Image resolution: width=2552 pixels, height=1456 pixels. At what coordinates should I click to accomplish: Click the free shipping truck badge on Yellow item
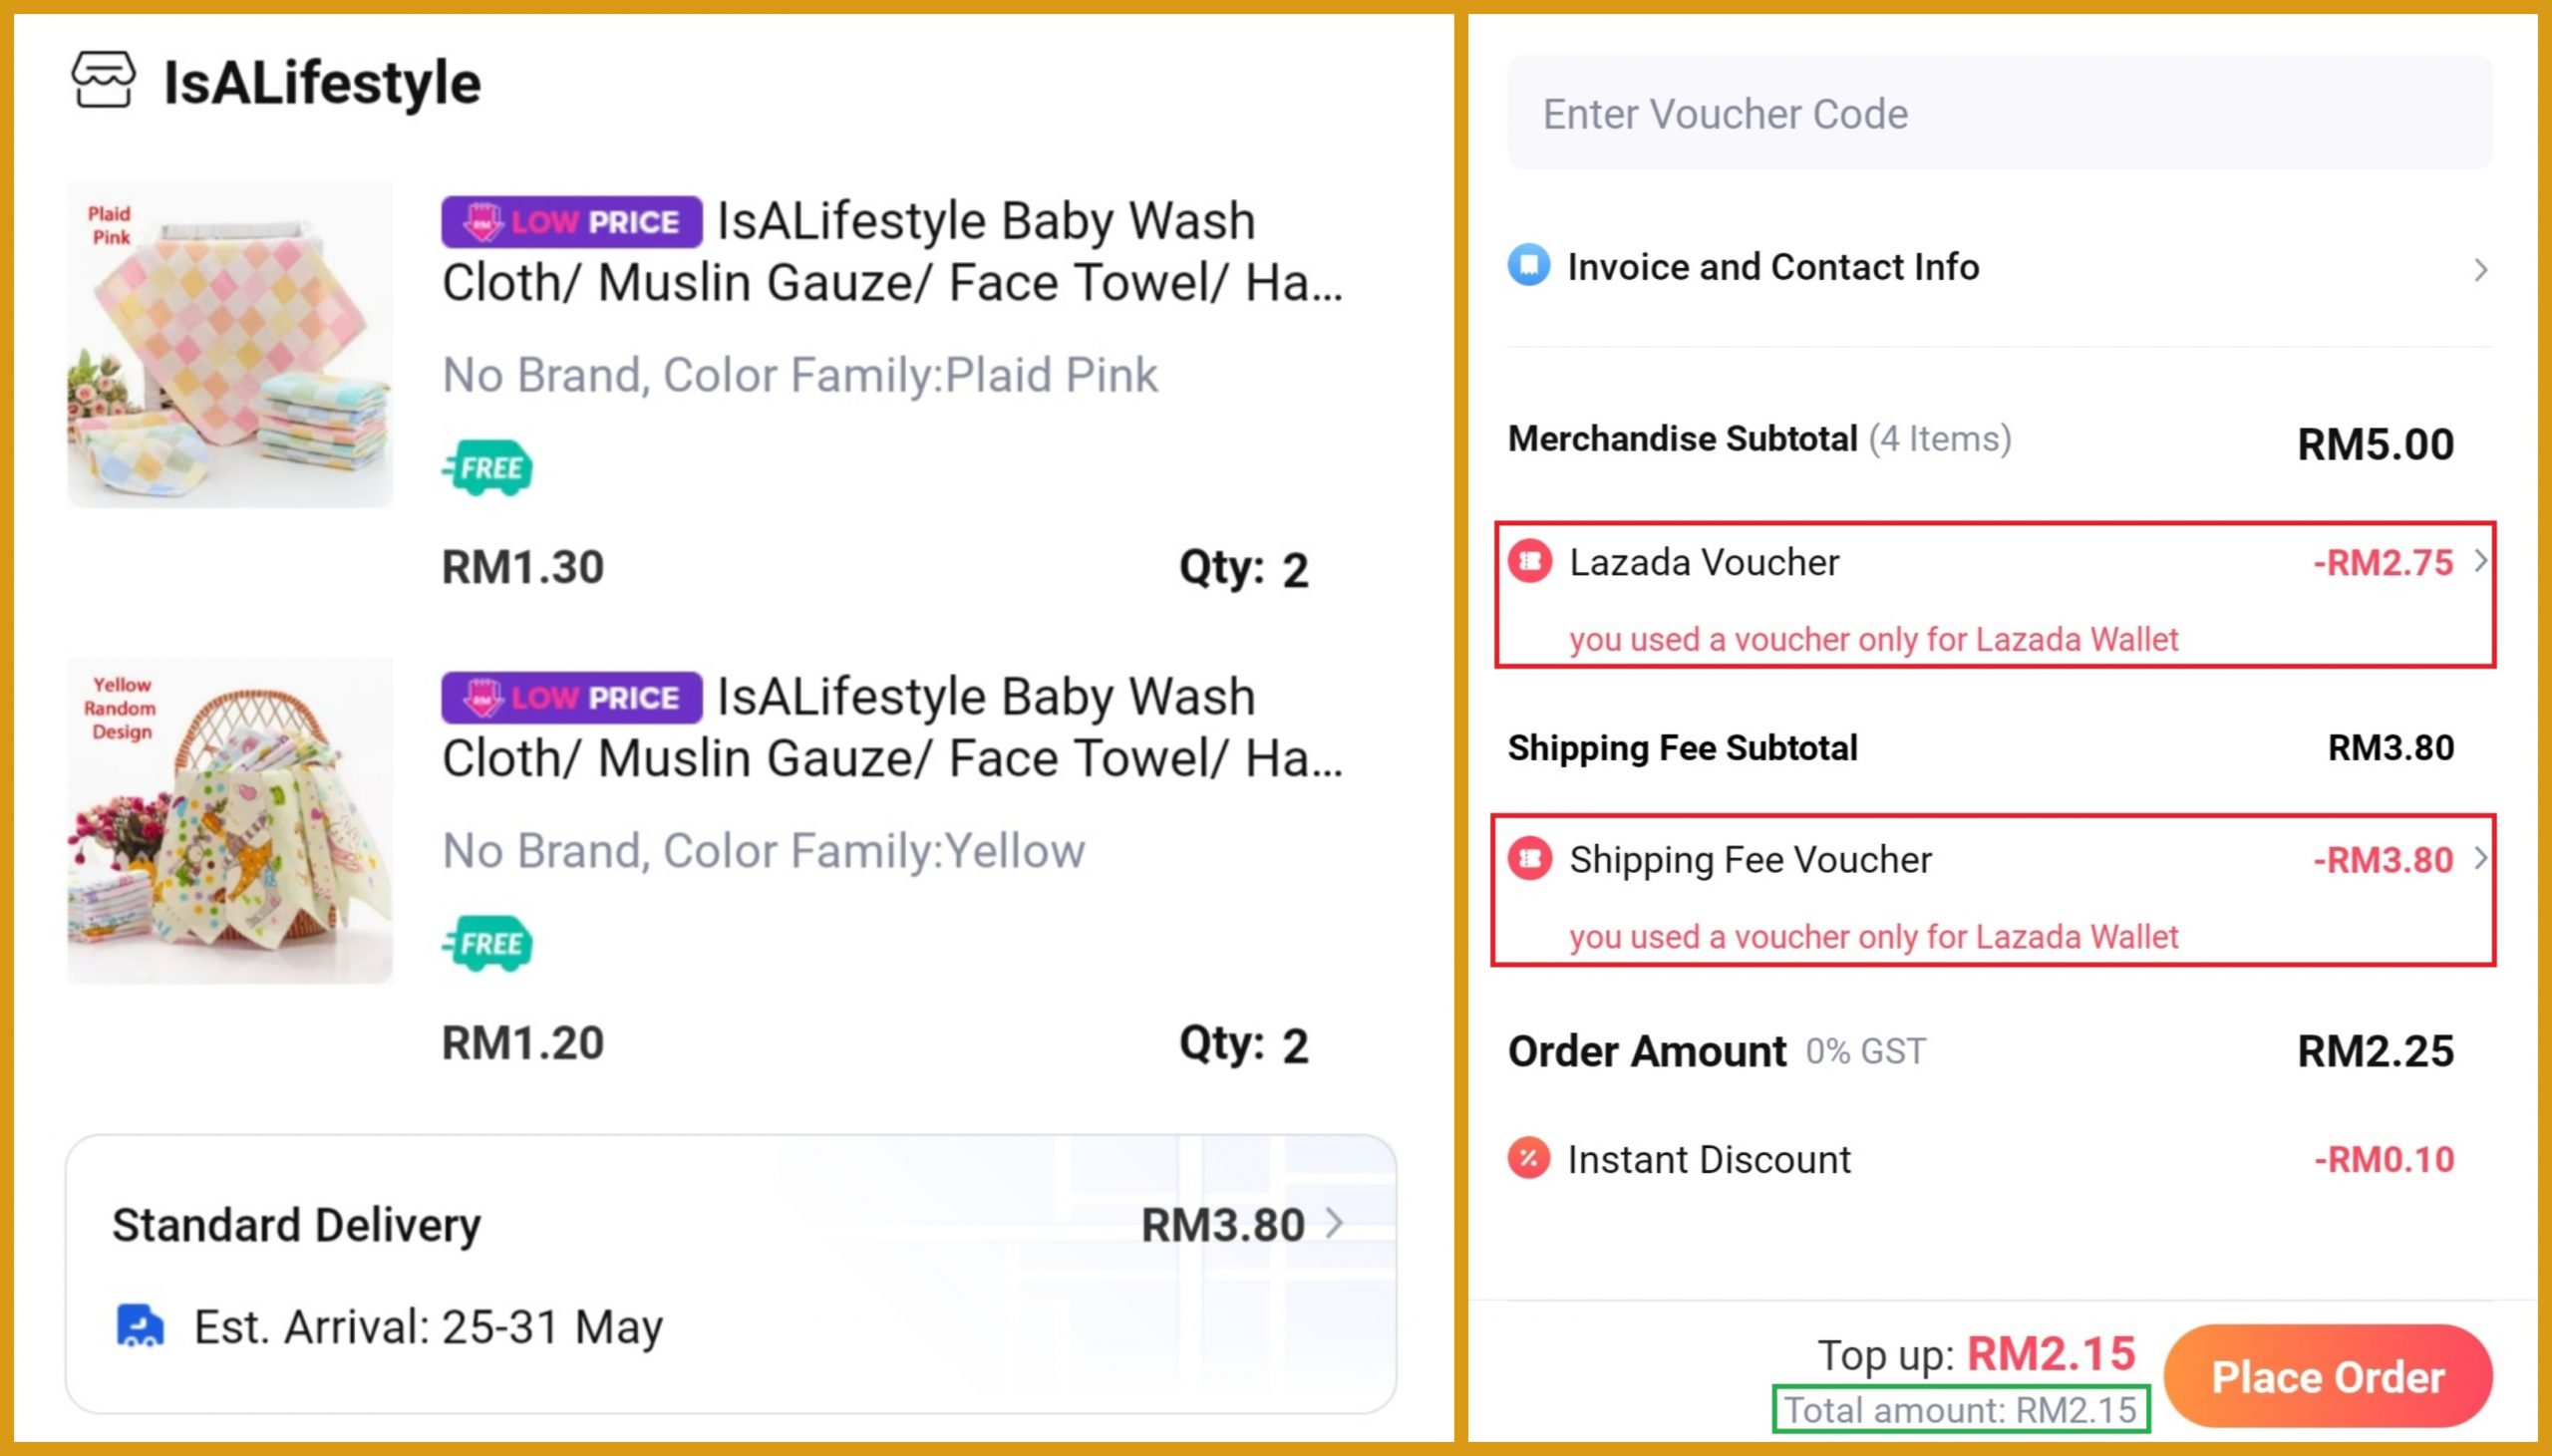[488, 943]
